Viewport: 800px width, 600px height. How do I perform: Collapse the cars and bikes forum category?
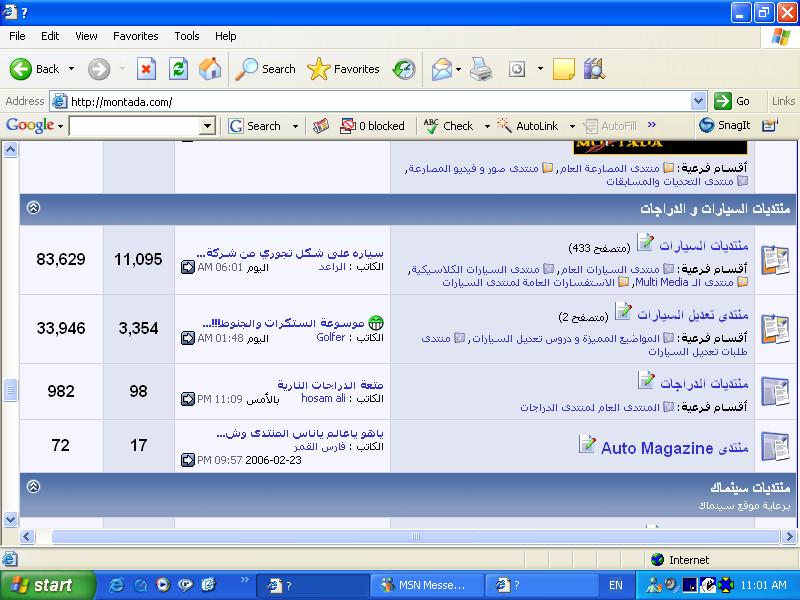pyautogui.click(x=33, y=208)
